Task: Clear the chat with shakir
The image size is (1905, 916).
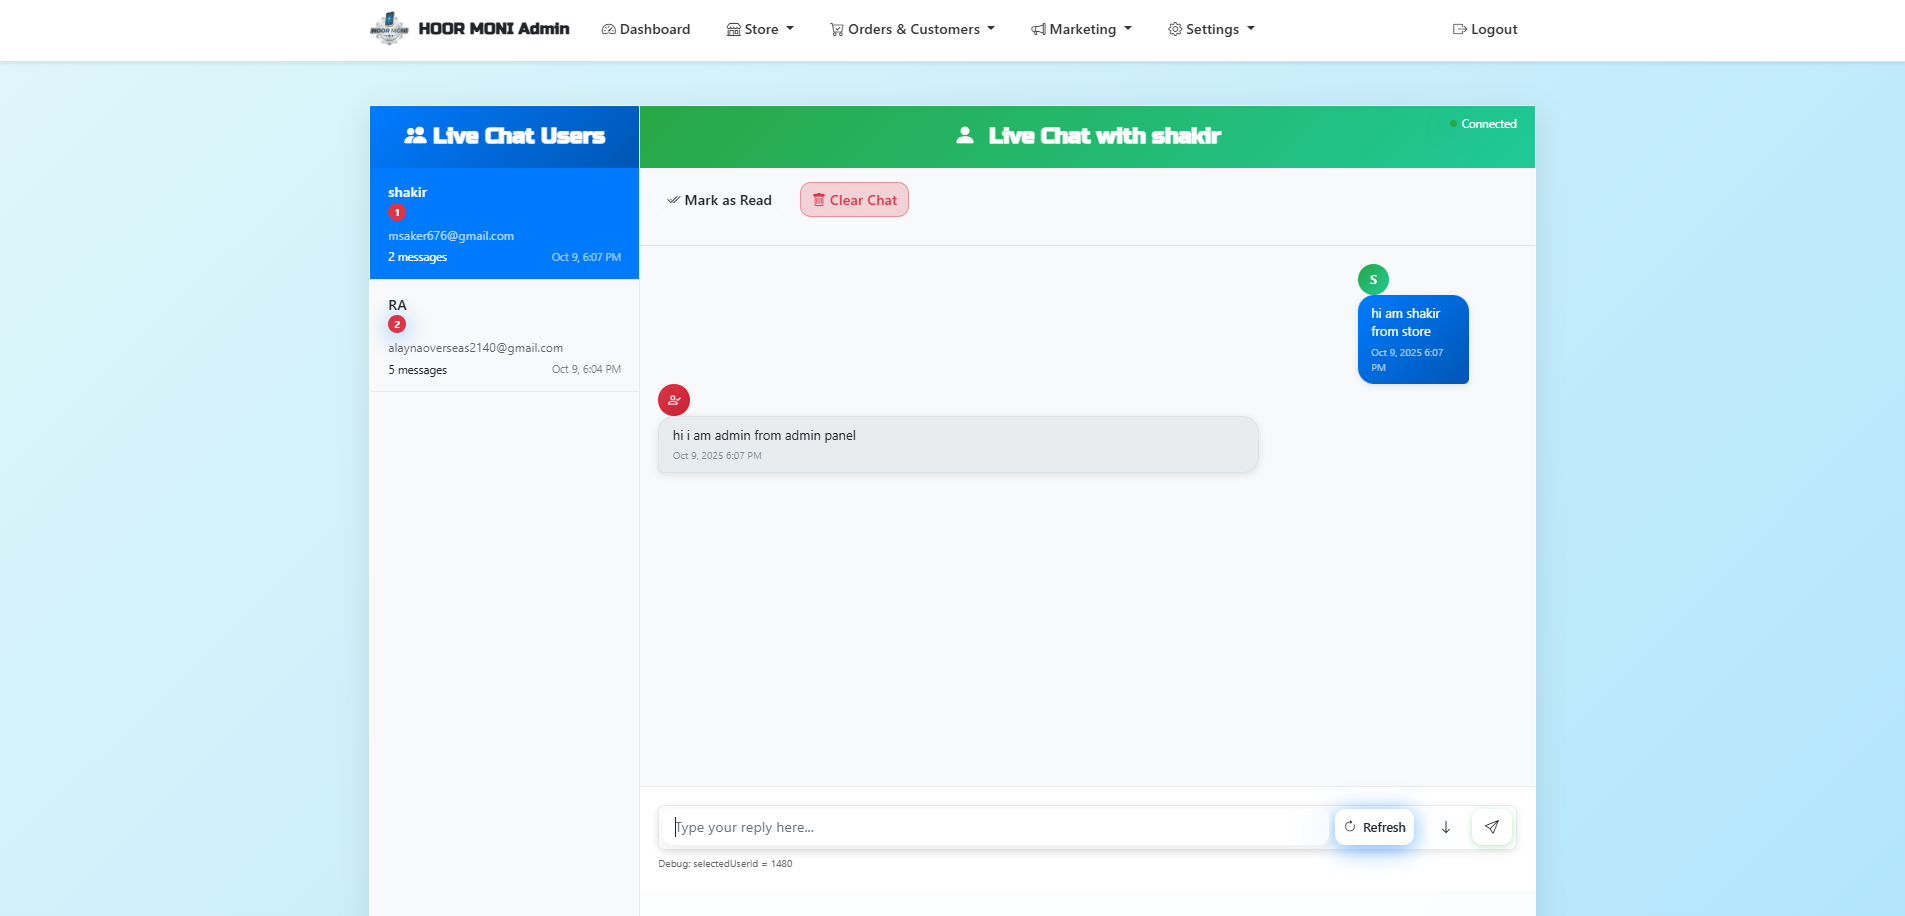Action: pyautogui.click(x=854, y=200)
